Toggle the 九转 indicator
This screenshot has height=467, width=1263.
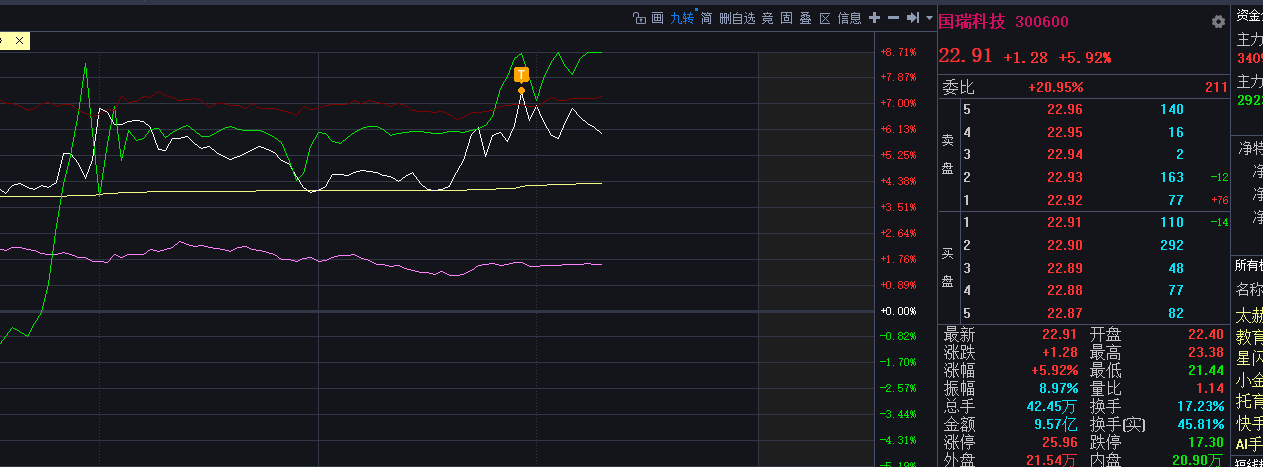pyautogui.click(x=682, y=18)
